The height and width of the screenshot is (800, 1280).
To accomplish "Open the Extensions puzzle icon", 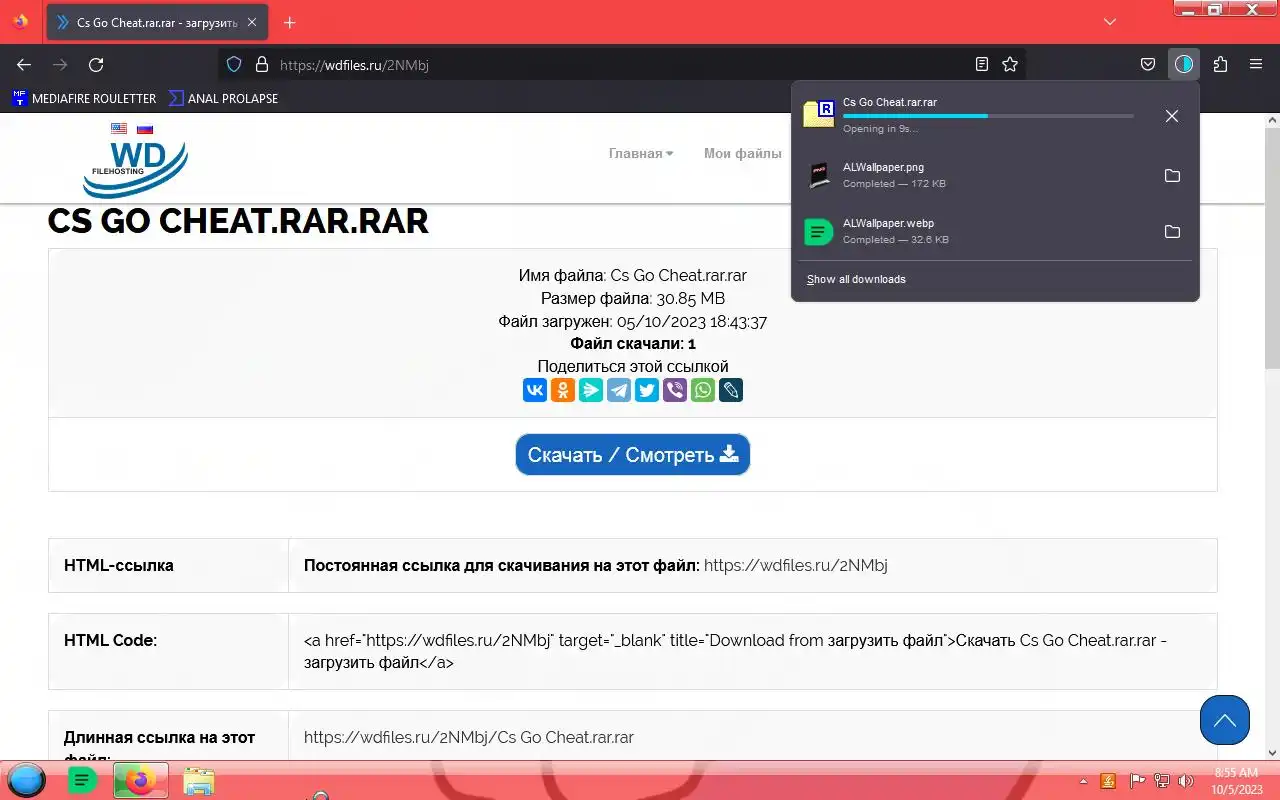I will (1220, 64).
